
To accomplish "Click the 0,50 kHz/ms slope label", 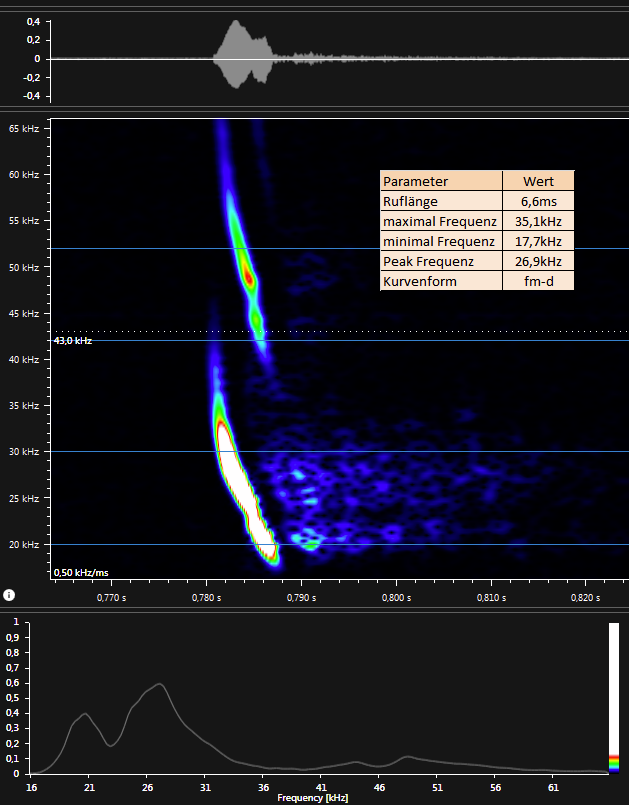I will point(80,572).
